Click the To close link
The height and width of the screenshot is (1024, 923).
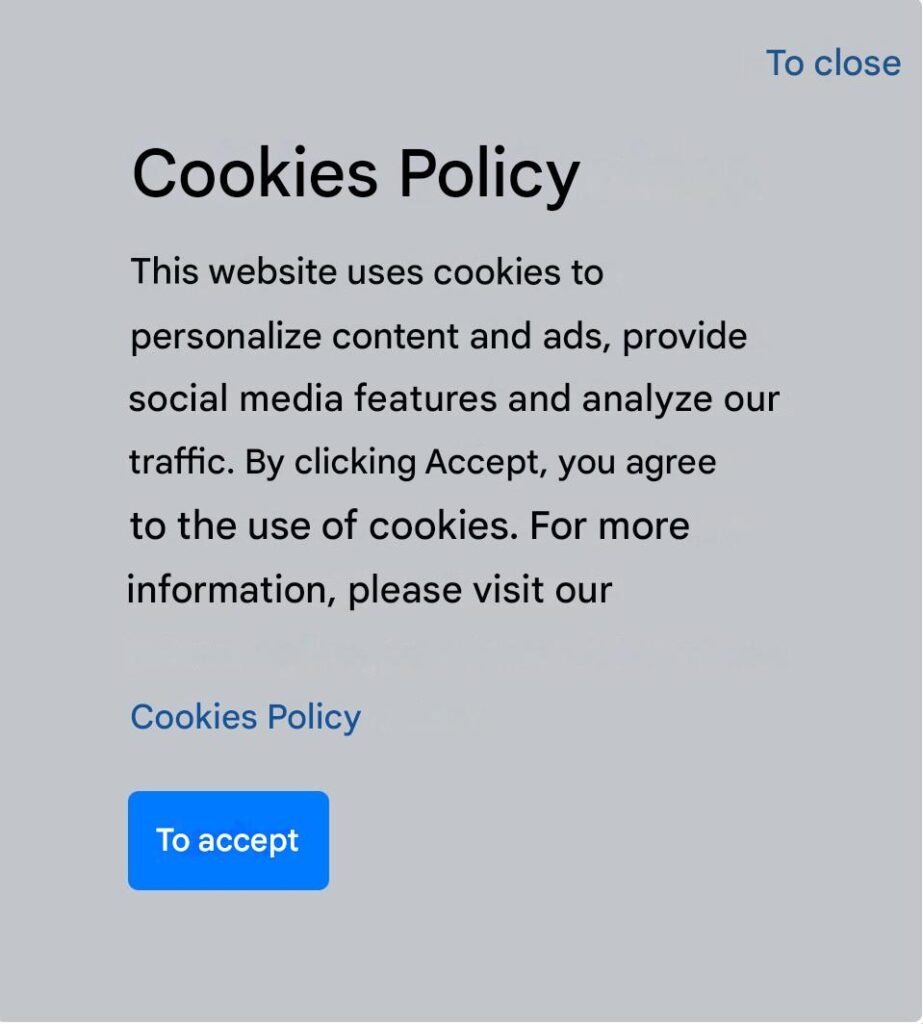click(x=834, y=63)
